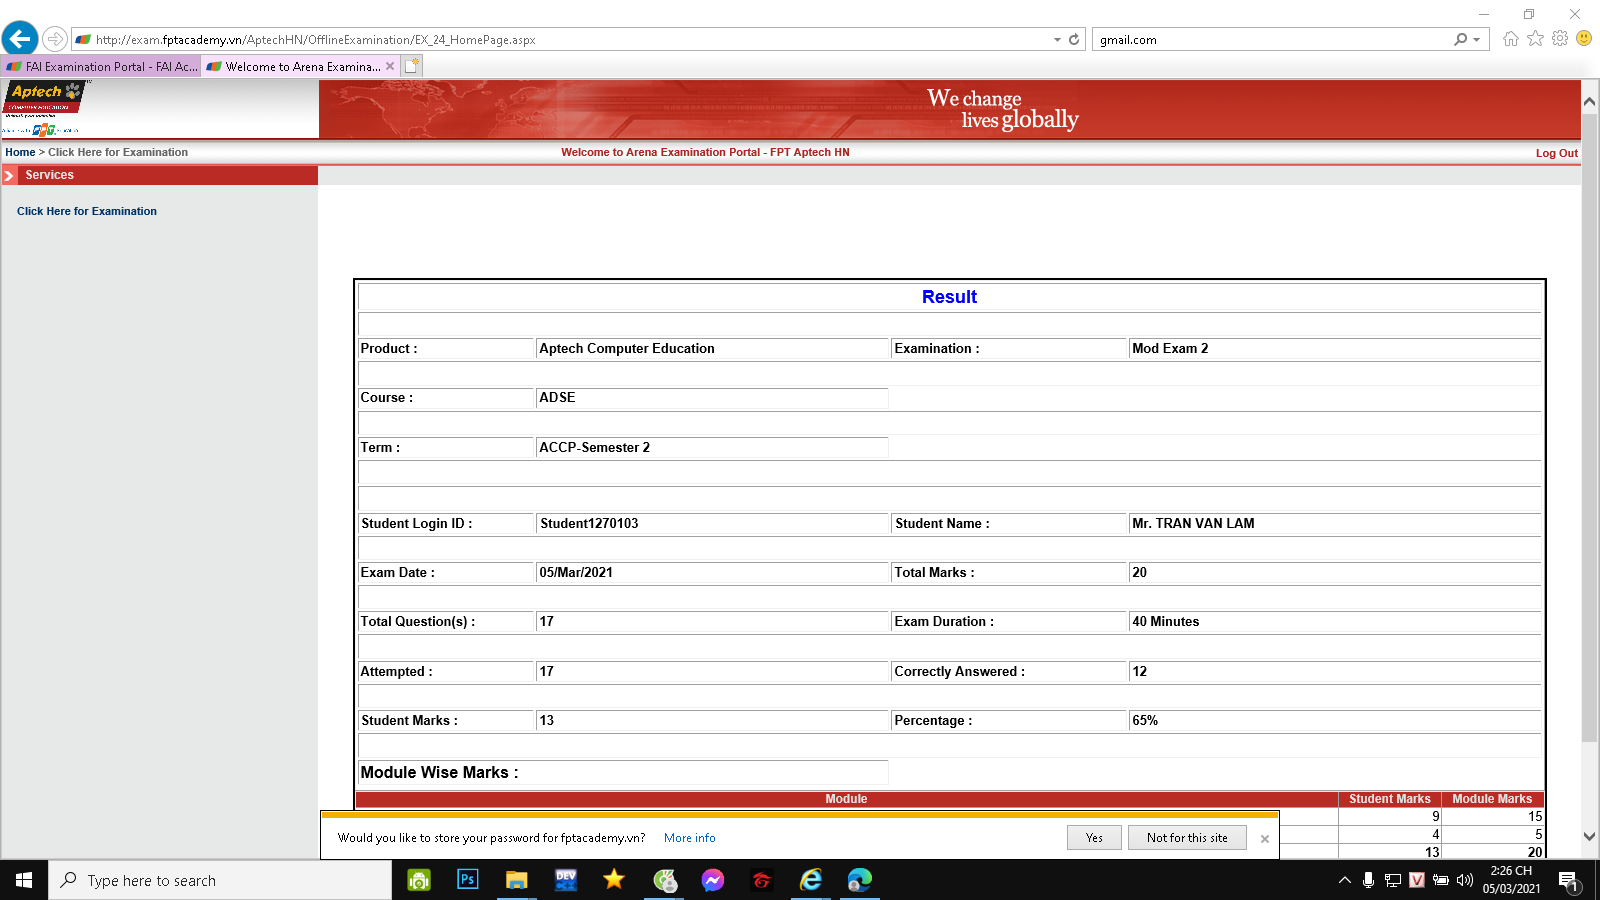Click the page scroll up arrow
Image resolution: width=1600 pixels, height=900 pixels.
click(x=1590, y=102)
